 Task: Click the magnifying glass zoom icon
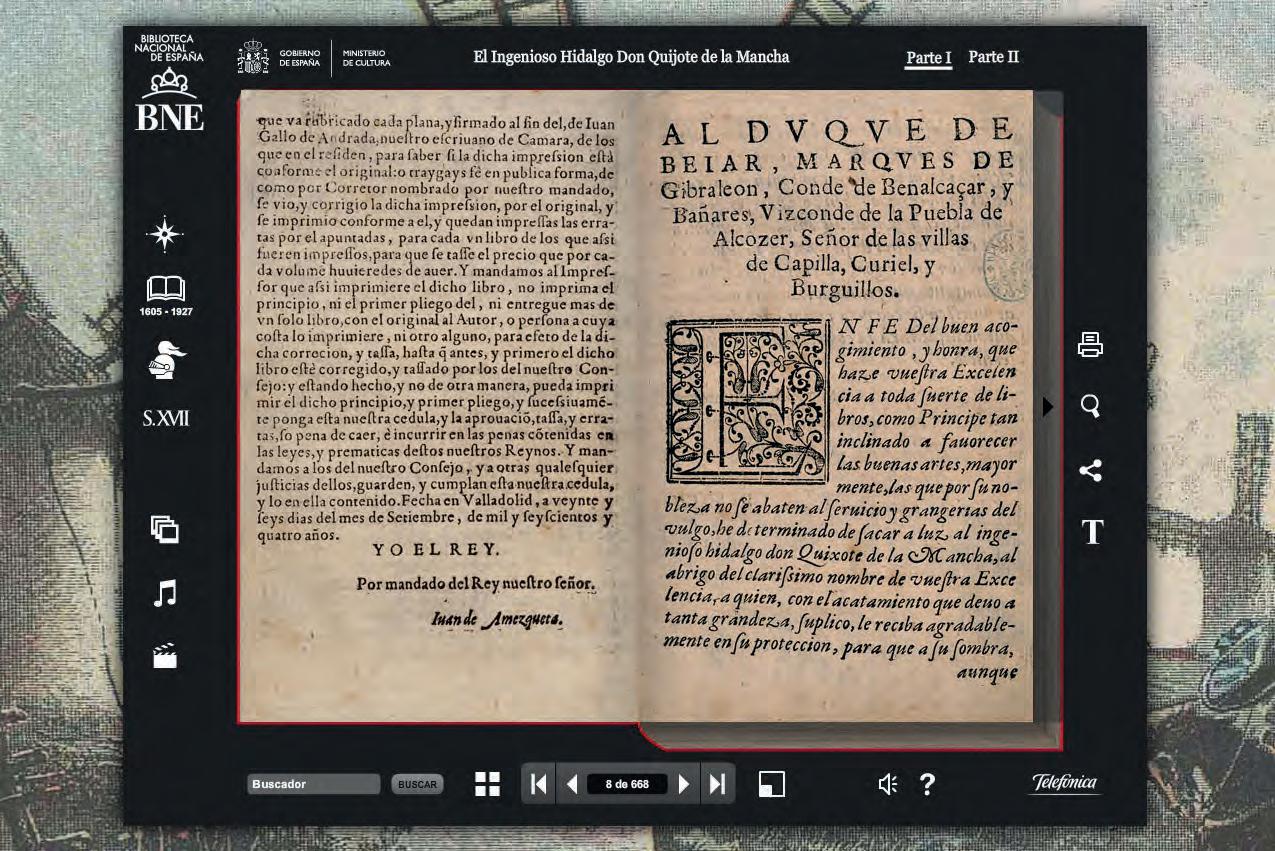click(1091, 406)
